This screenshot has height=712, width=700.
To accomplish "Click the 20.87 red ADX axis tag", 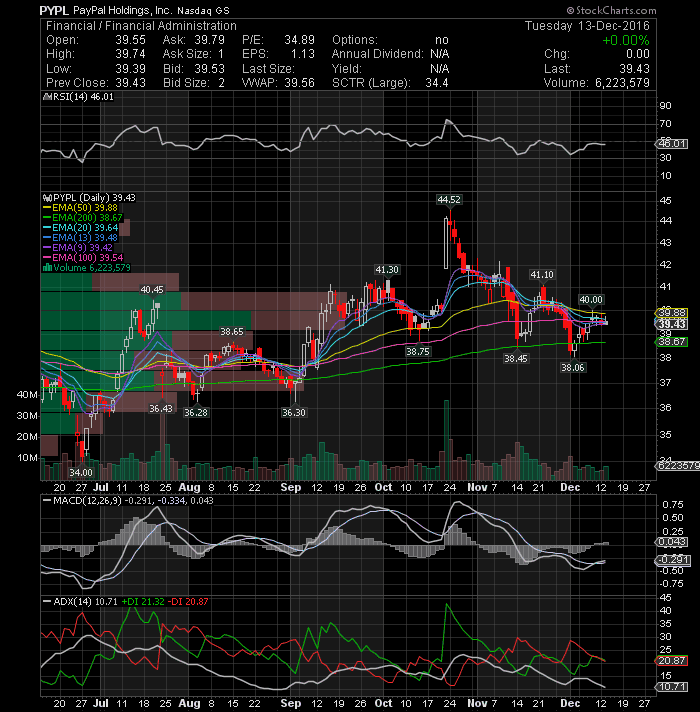I will (672, 661).
